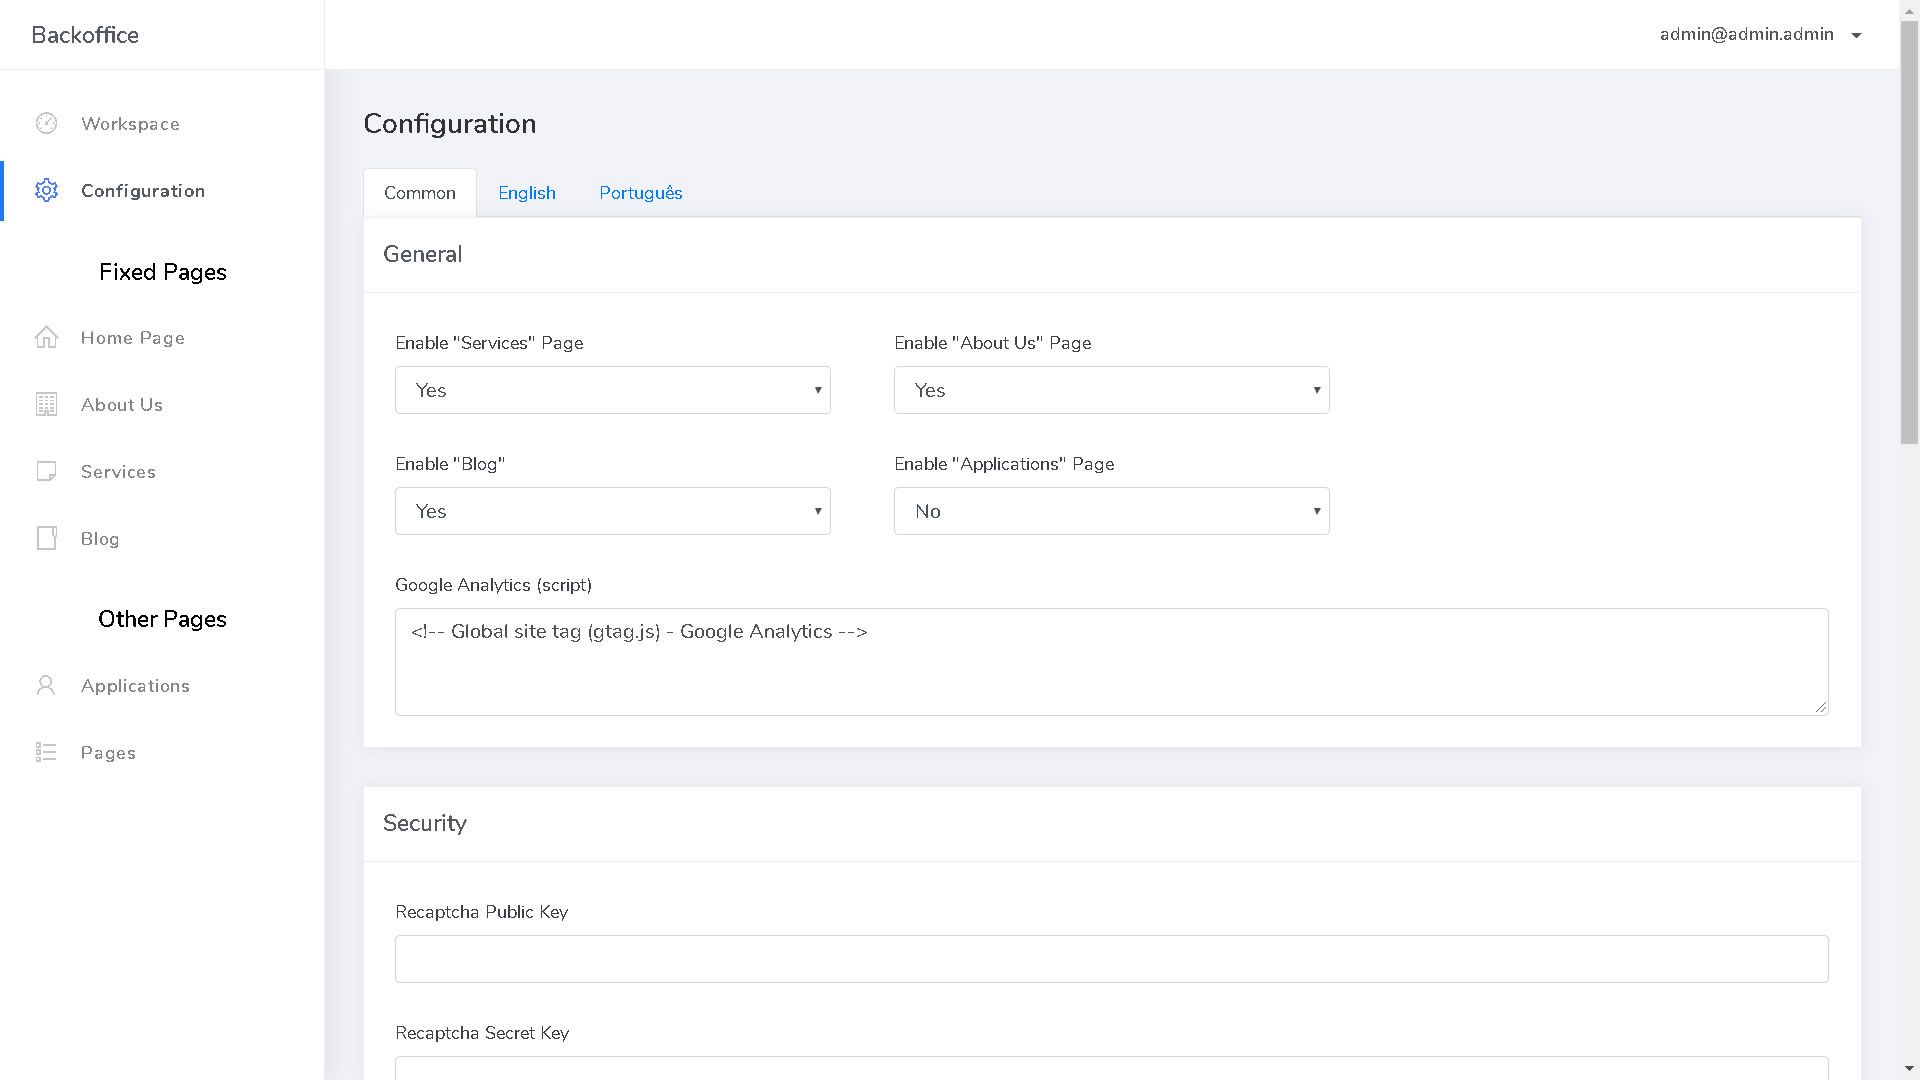The image size is (1920, 1080).
Task: Switch to the English tab
Action: coord(527,193)
